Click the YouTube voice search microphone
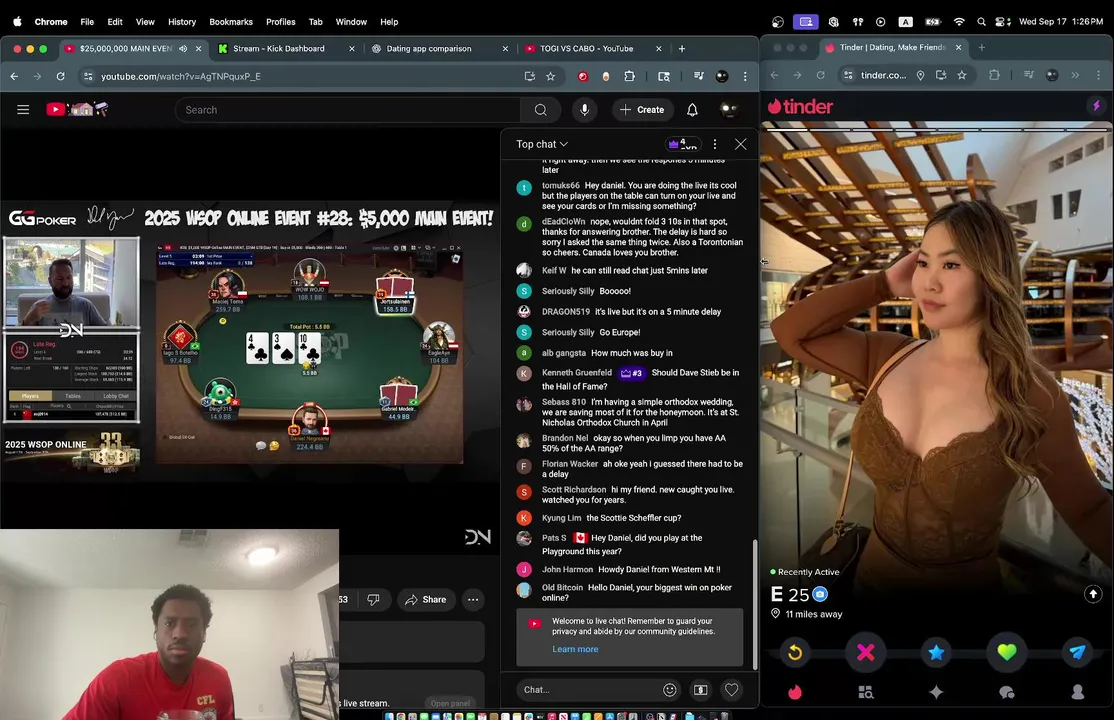 point(585,109)
